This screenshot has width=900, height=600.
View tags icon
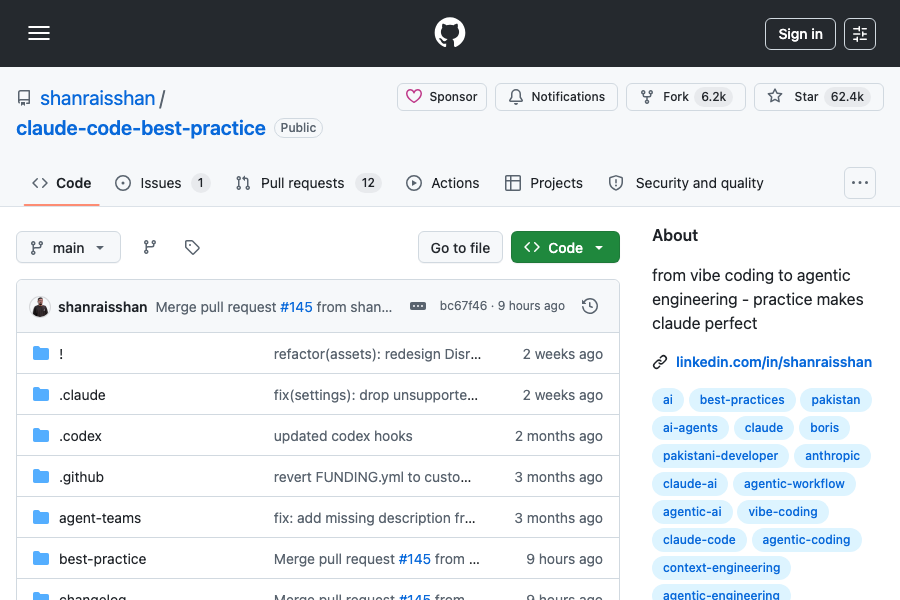192,247
